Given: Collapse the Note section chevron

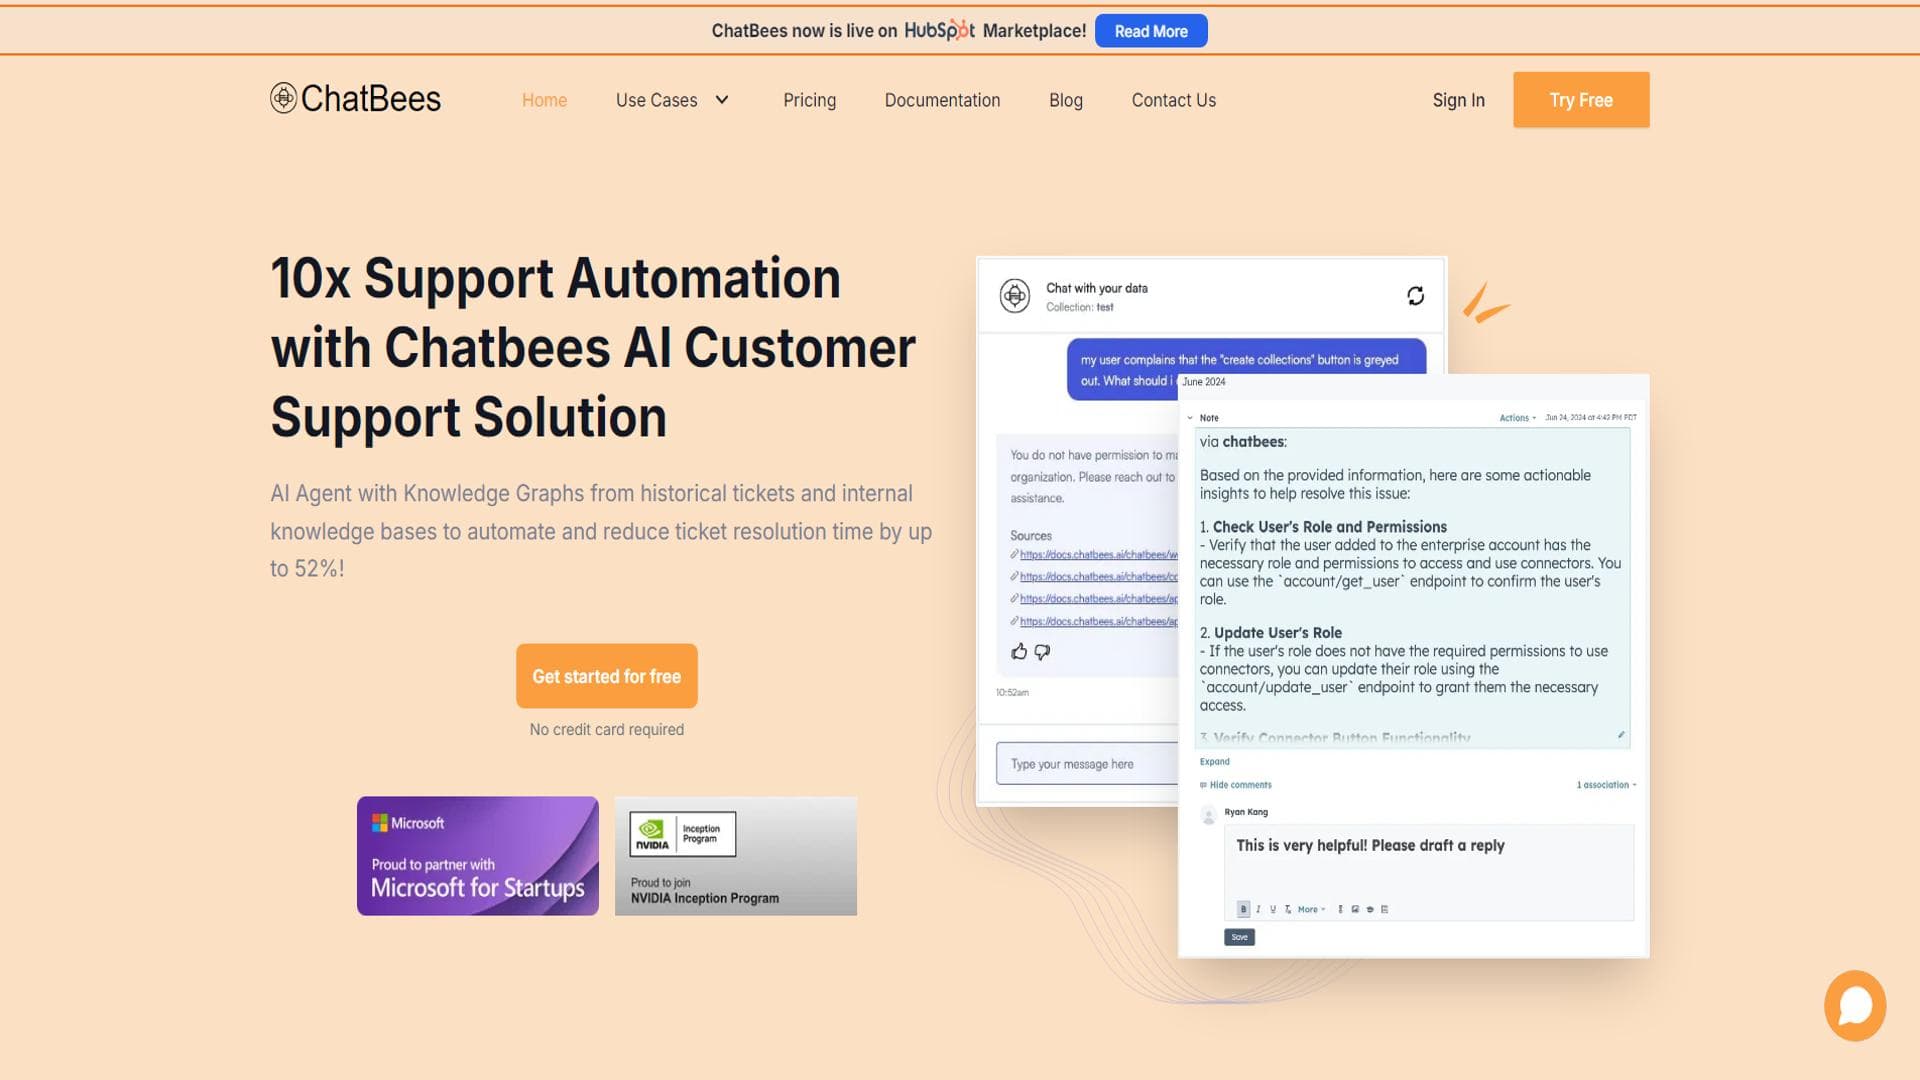Looking at the screenshot, I should tap(1190, 418).
